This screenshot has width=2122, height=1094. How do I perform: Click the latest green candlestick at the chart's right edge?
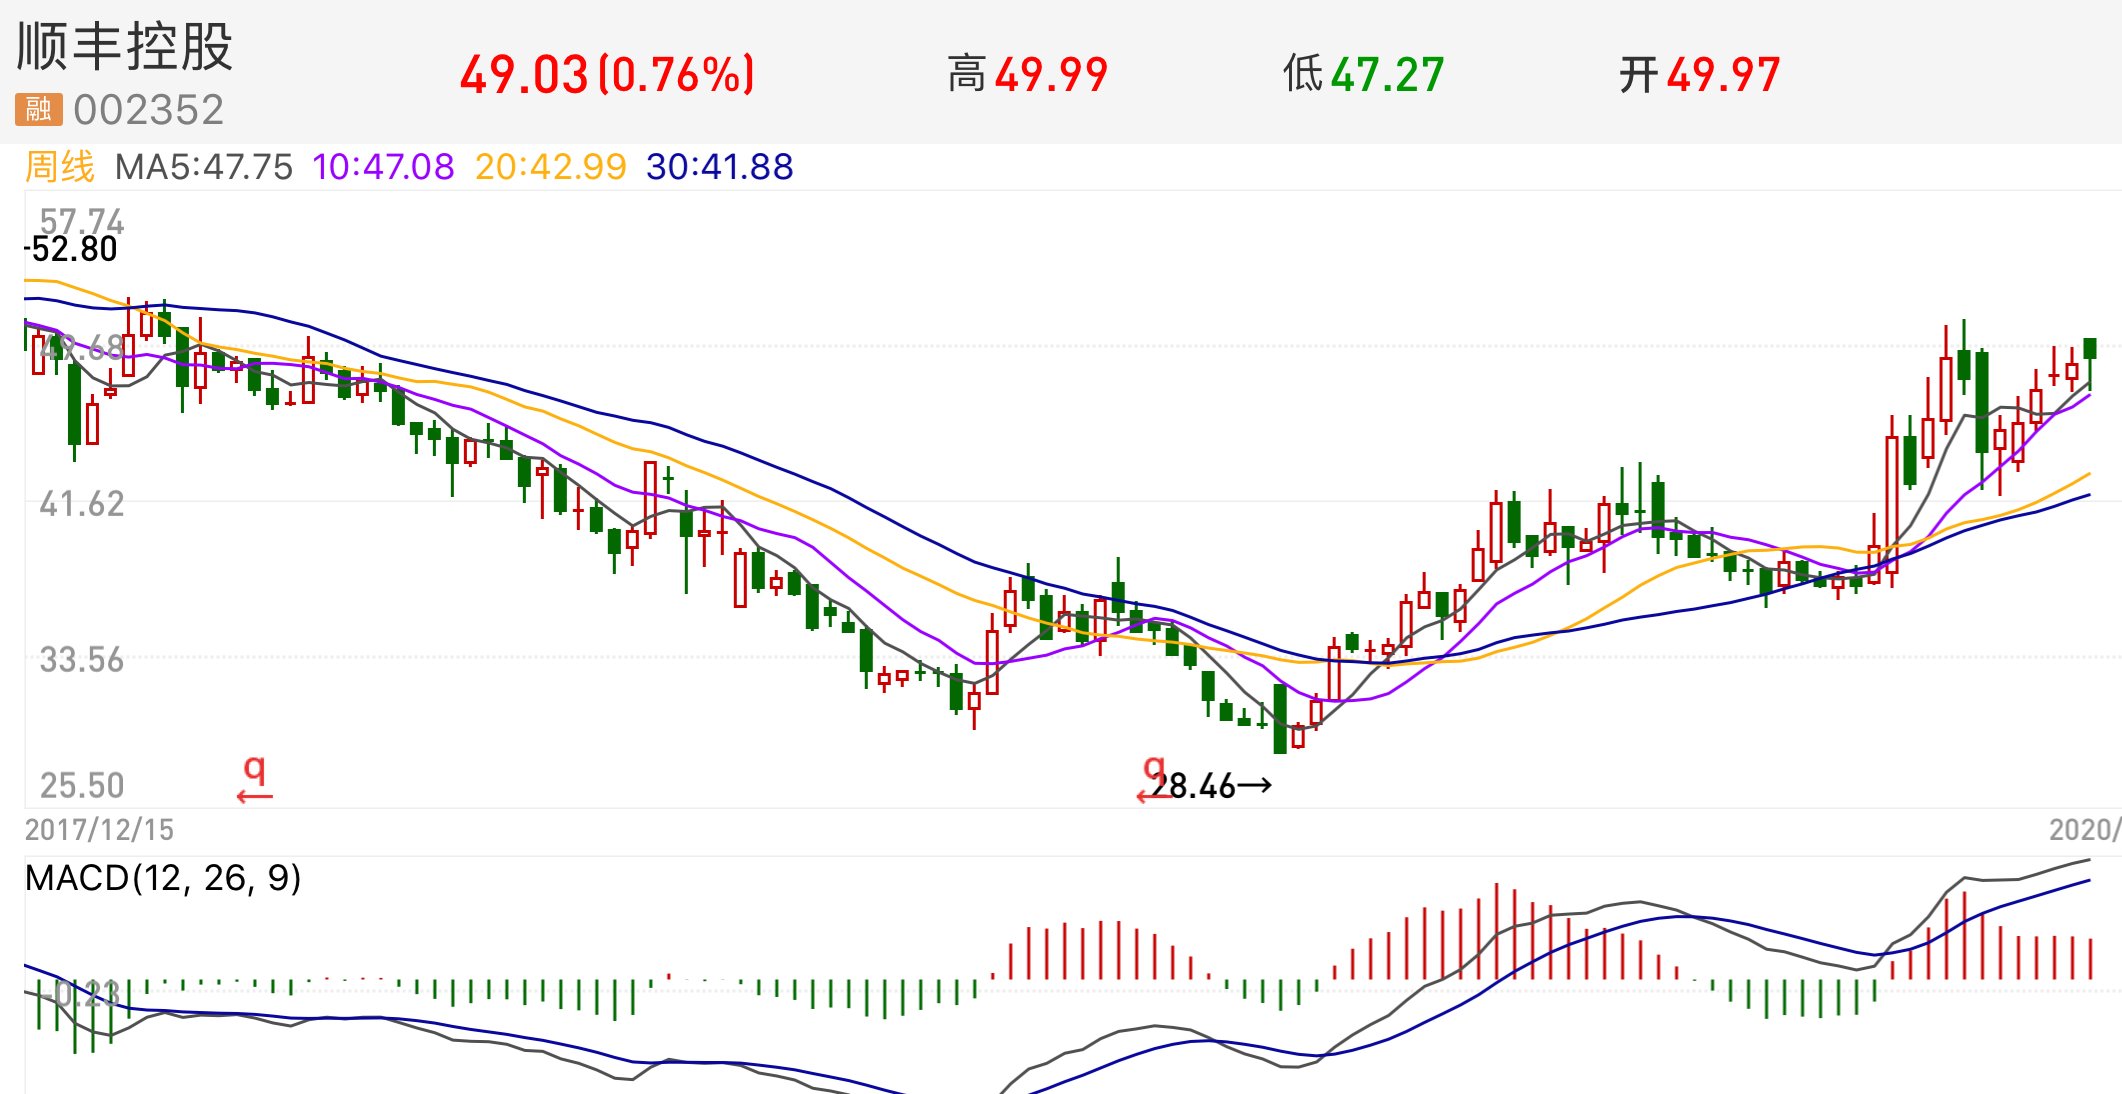point(2090,362)
